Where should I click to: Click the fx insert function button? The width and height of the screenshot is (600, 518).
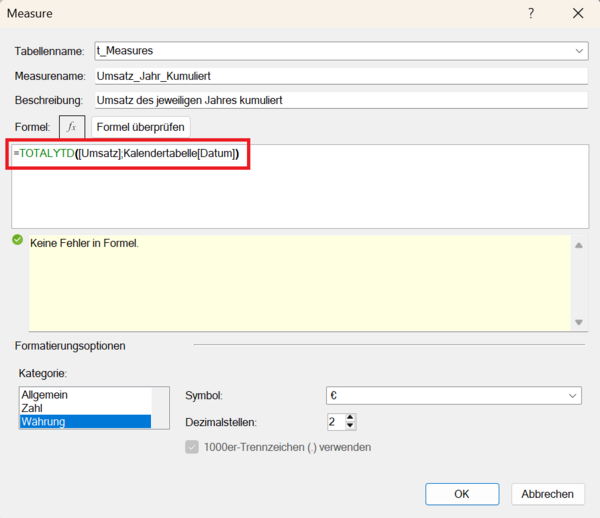click(x=71, y=127)
